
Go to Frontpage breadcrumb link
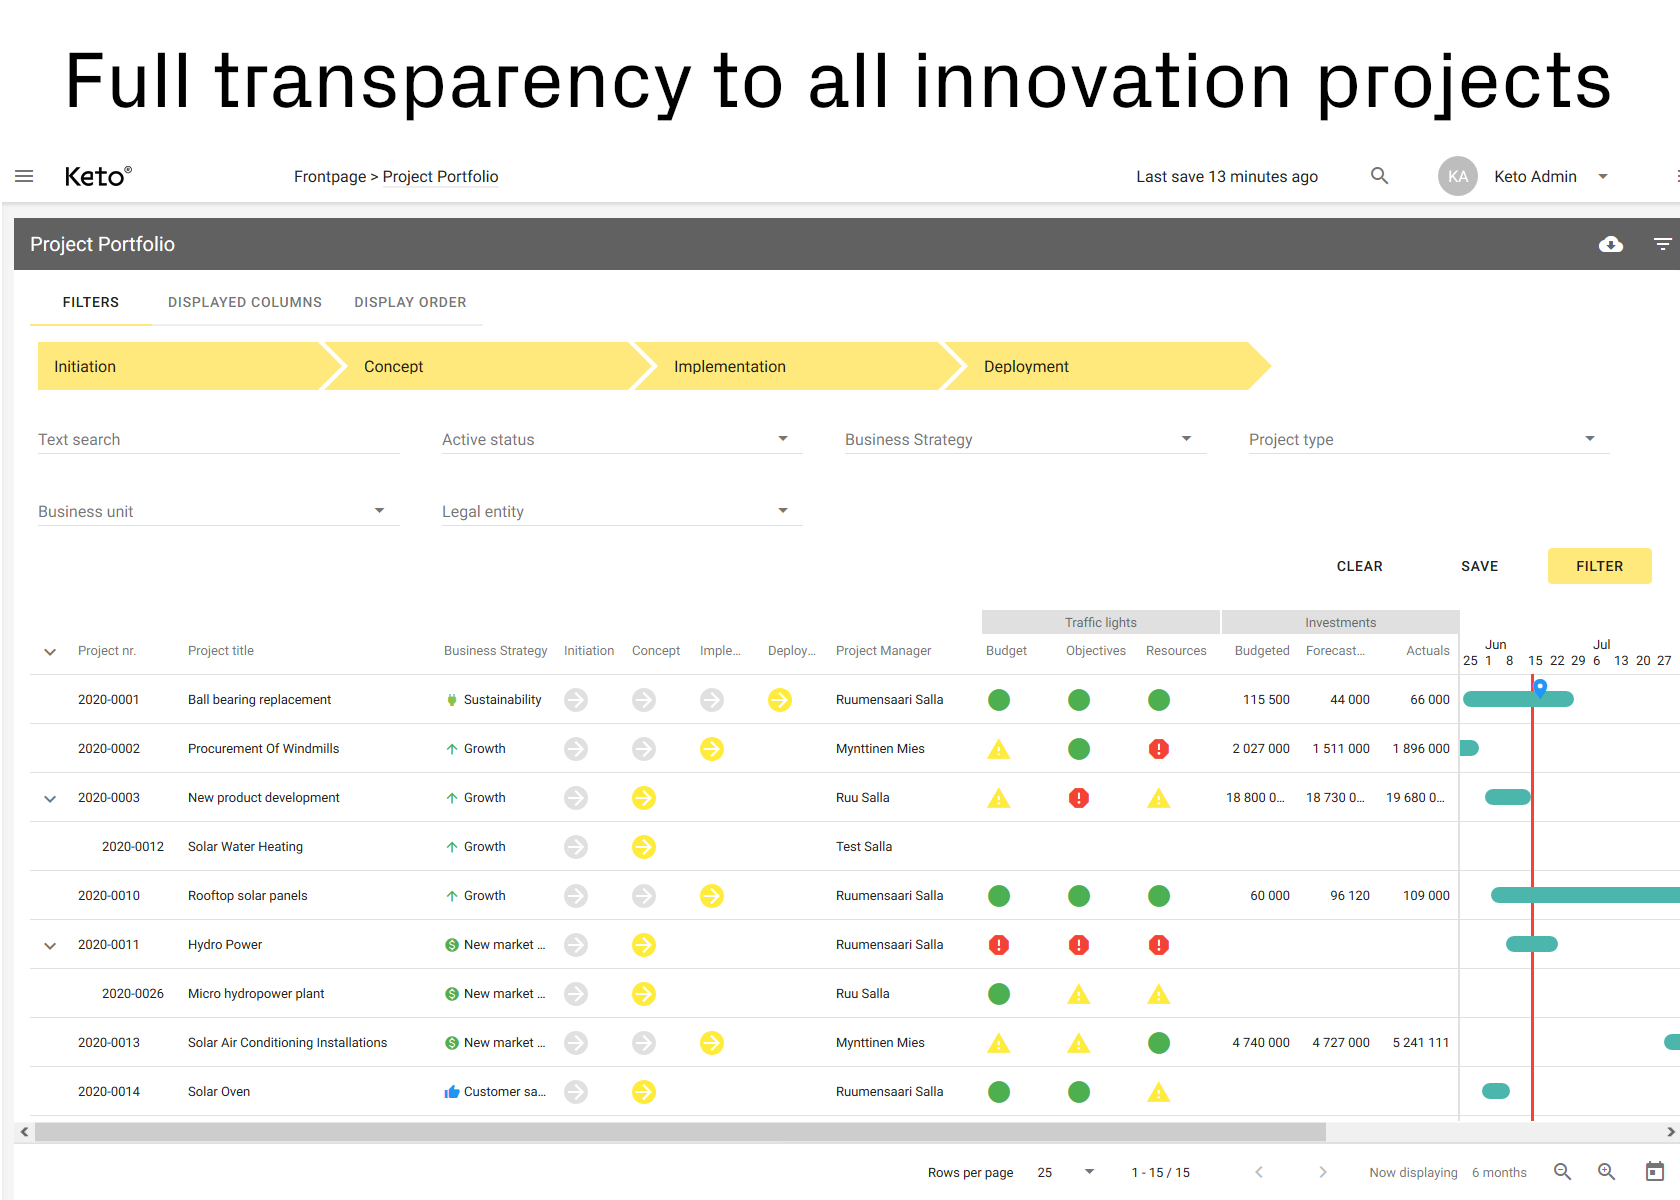[x=330, y=176]
